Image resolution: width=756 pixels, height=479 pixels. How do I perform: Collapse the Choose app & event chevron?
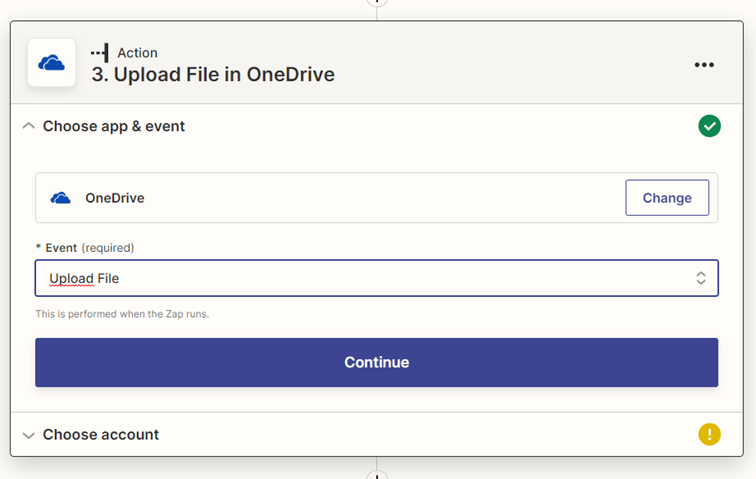[28, 126]
